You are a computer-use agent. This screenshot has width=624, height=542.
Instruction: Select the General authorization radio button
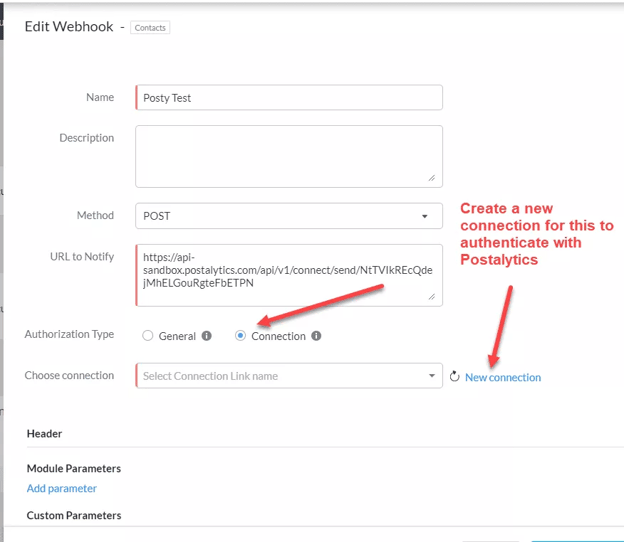click(148, 336)
